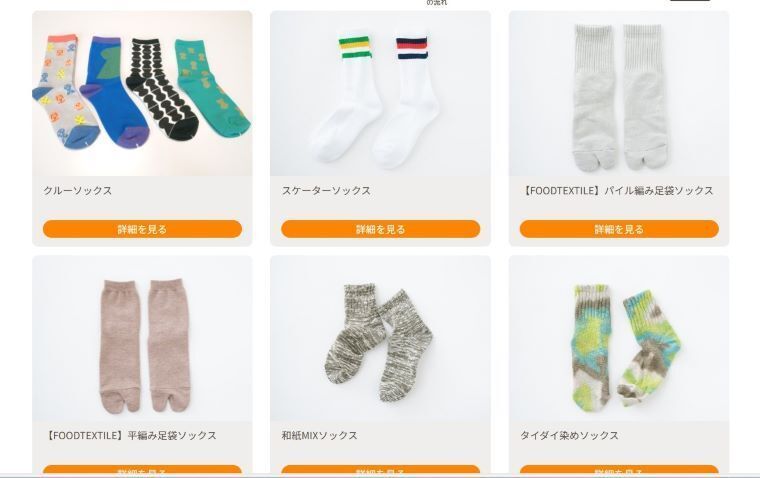Click the 平編み足袋ソックス details button
Image resolution: width=760 pixels, height=478 pixels.
(x=142, y=469)
